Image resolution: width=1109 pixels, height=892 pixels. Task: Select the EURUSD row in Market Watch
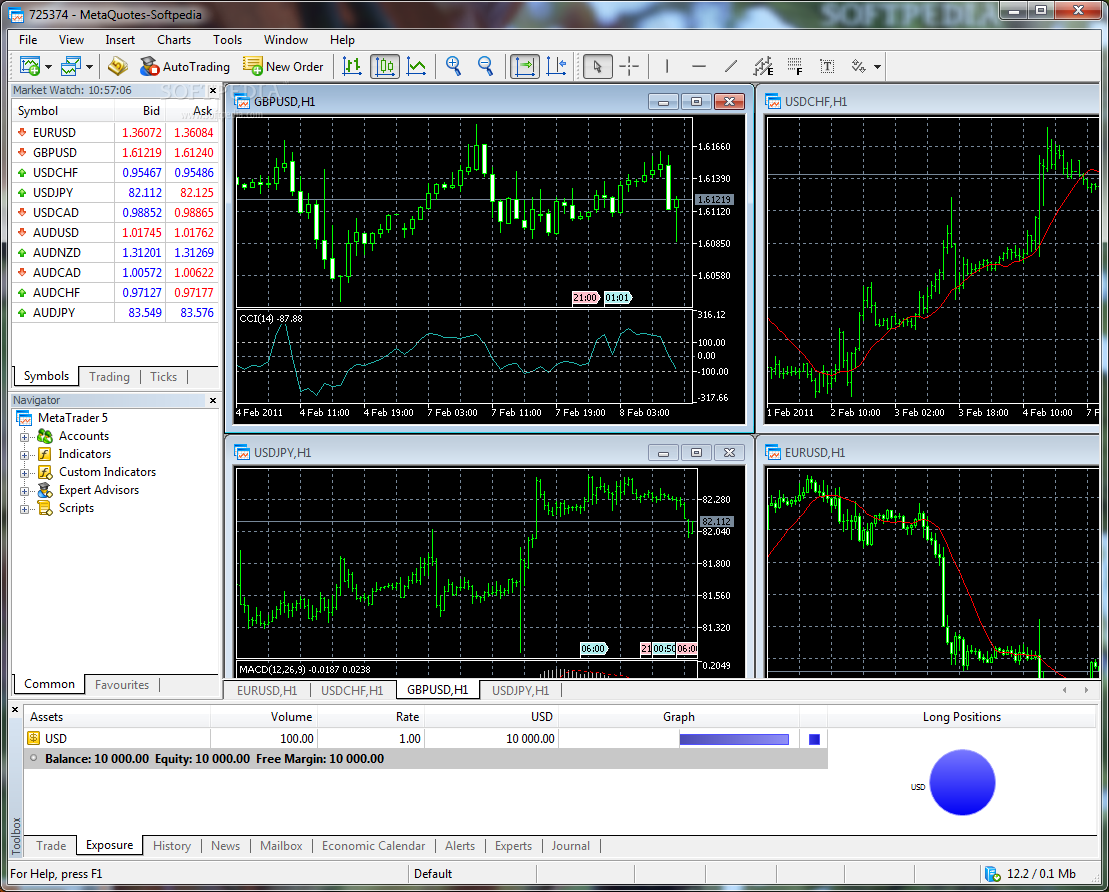pyautogui.click(x=115, y=132)
